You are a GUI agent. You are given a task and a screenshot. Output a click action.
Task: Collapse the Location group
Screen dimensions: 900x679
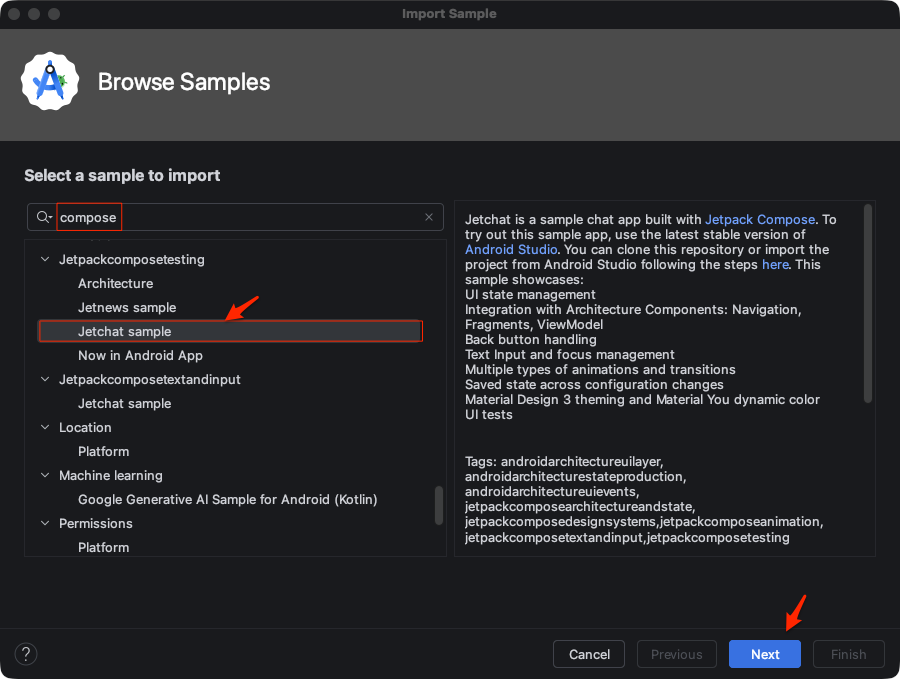(45, 428)
